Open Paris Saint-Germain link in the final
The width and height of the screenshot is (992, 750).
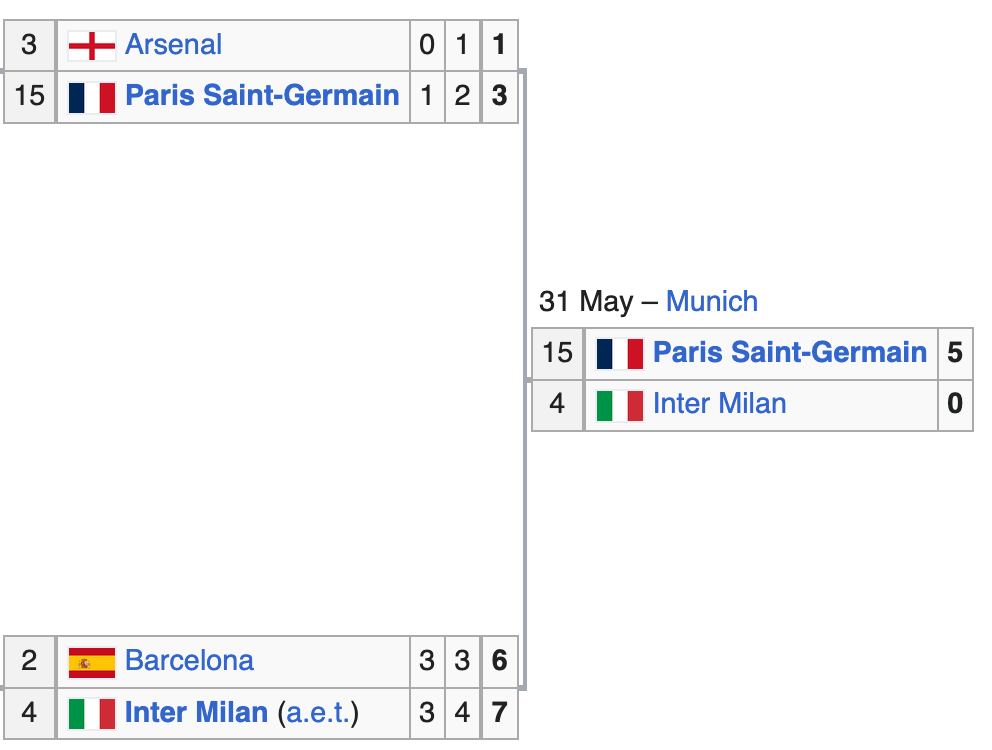click(x=790, y=353)
